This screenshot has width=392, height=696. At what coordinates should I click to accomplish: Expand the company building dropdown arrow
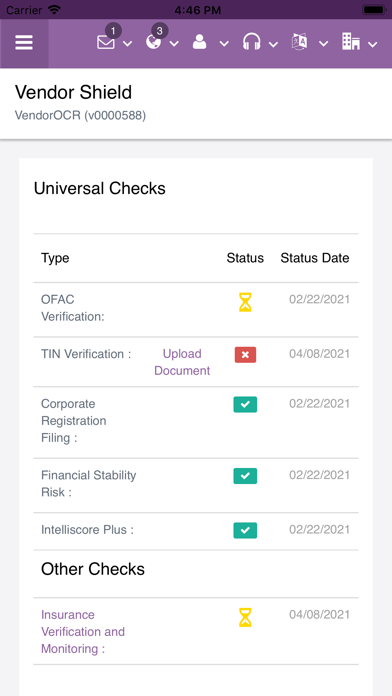pyautogui.click(x=372, y=44)
